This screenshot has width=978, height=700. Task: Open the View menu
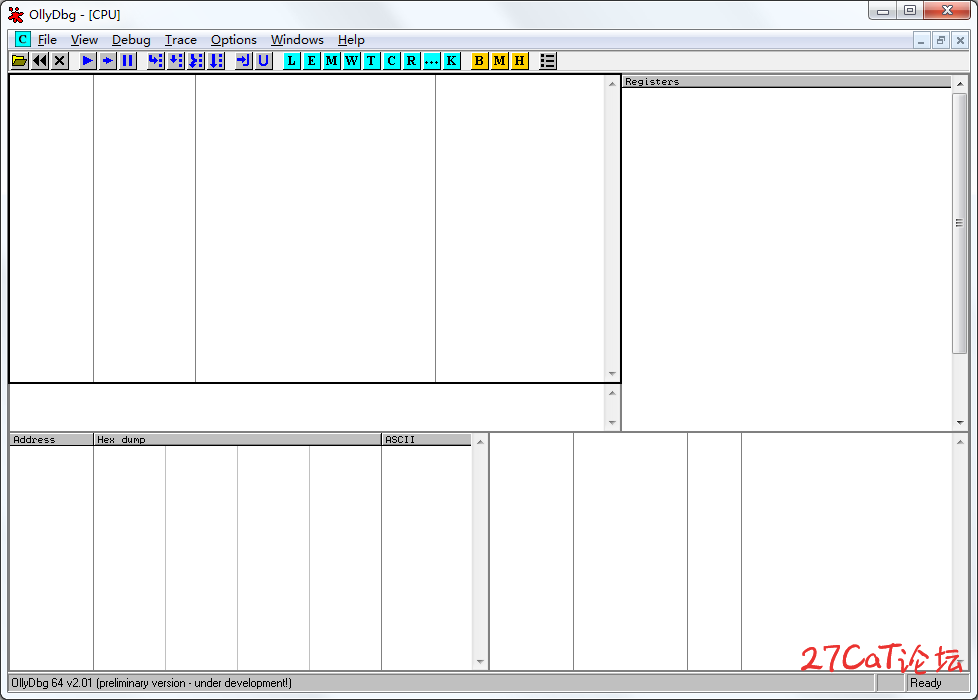pyautogui.click(x=84, y=39)
